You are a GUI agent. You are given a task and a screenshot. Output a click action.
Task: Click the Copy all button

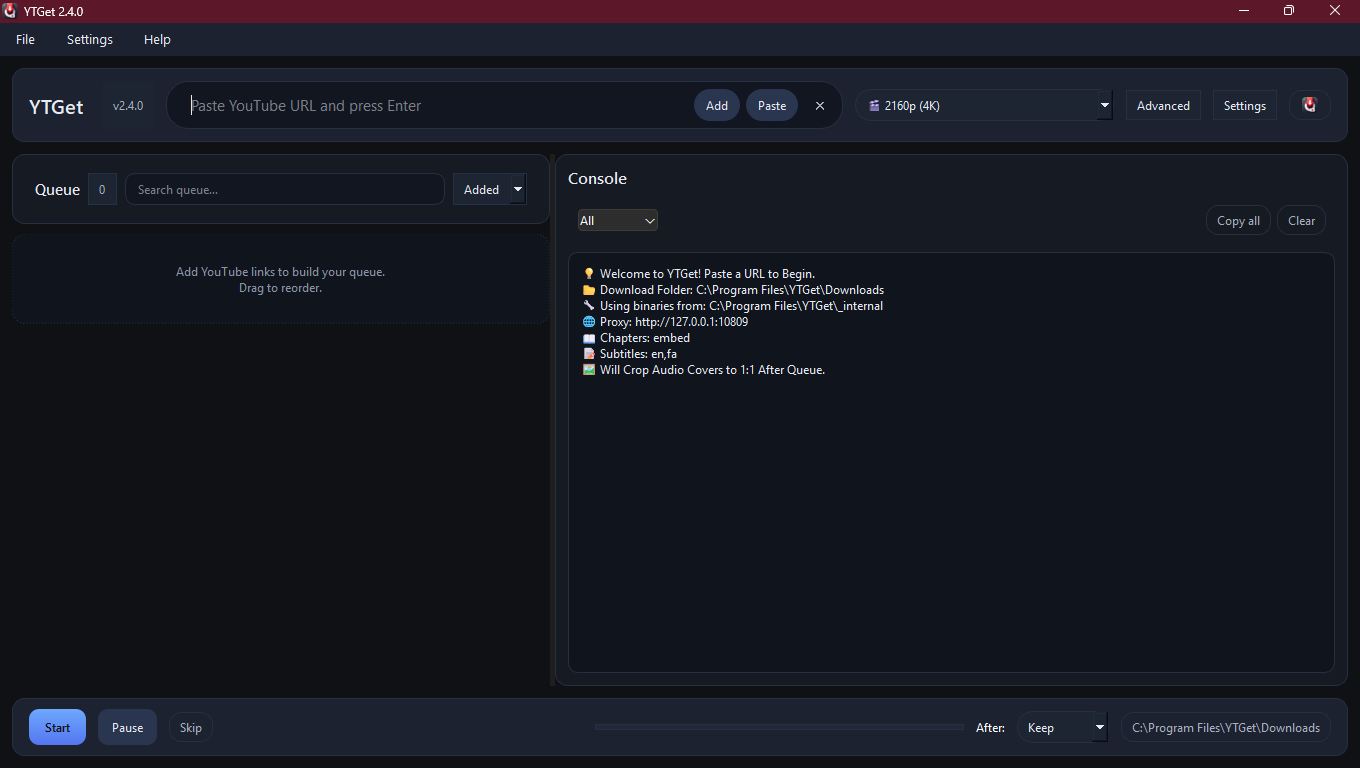[x=1238, y=220]
